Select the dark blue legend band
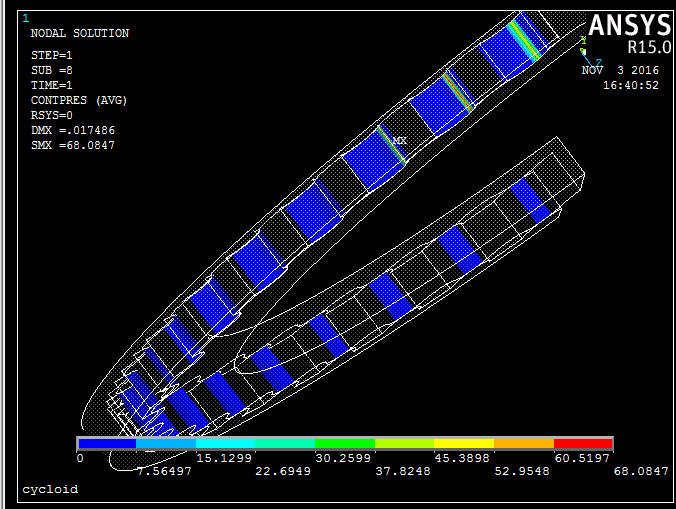676x509 pixels. (x=107, y=443)
